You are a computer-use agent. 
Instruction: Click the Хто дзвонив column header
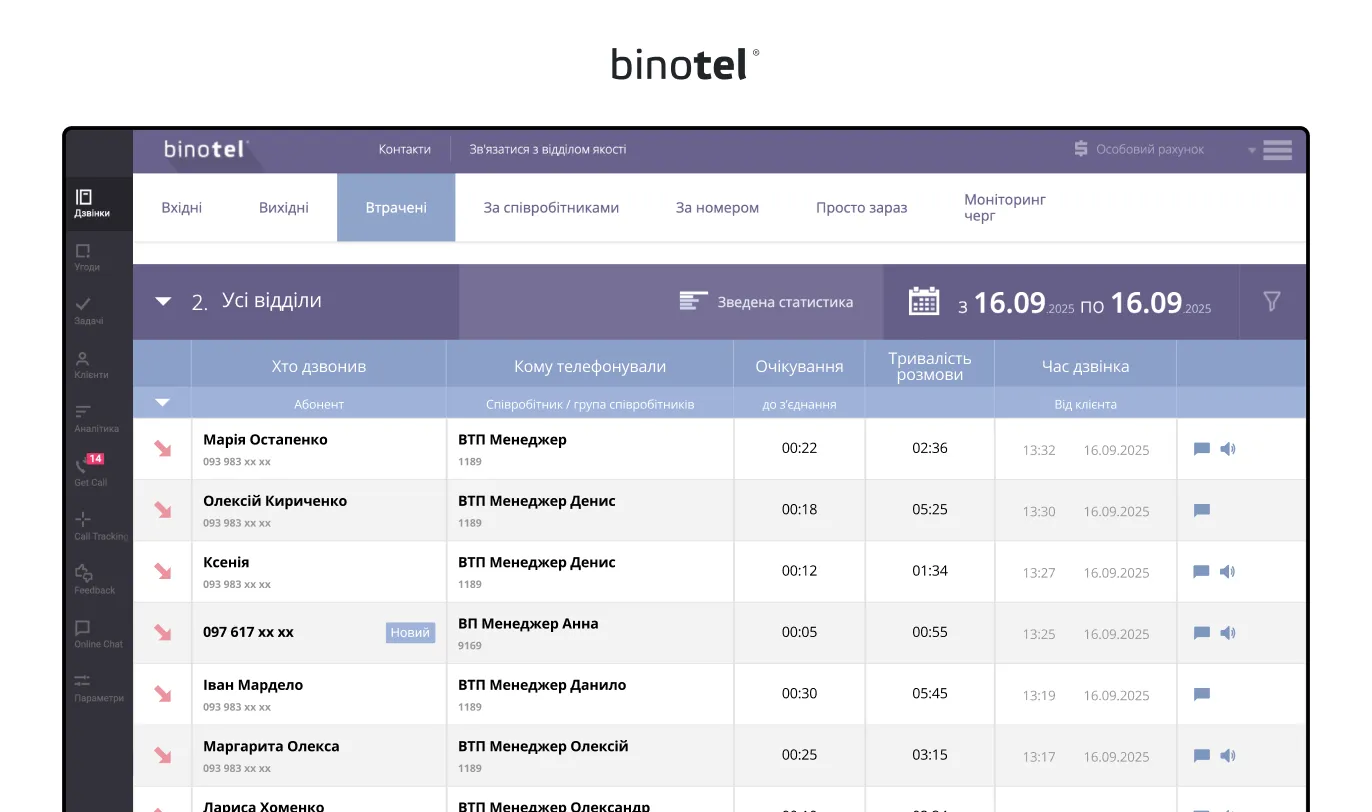(319, 366)
